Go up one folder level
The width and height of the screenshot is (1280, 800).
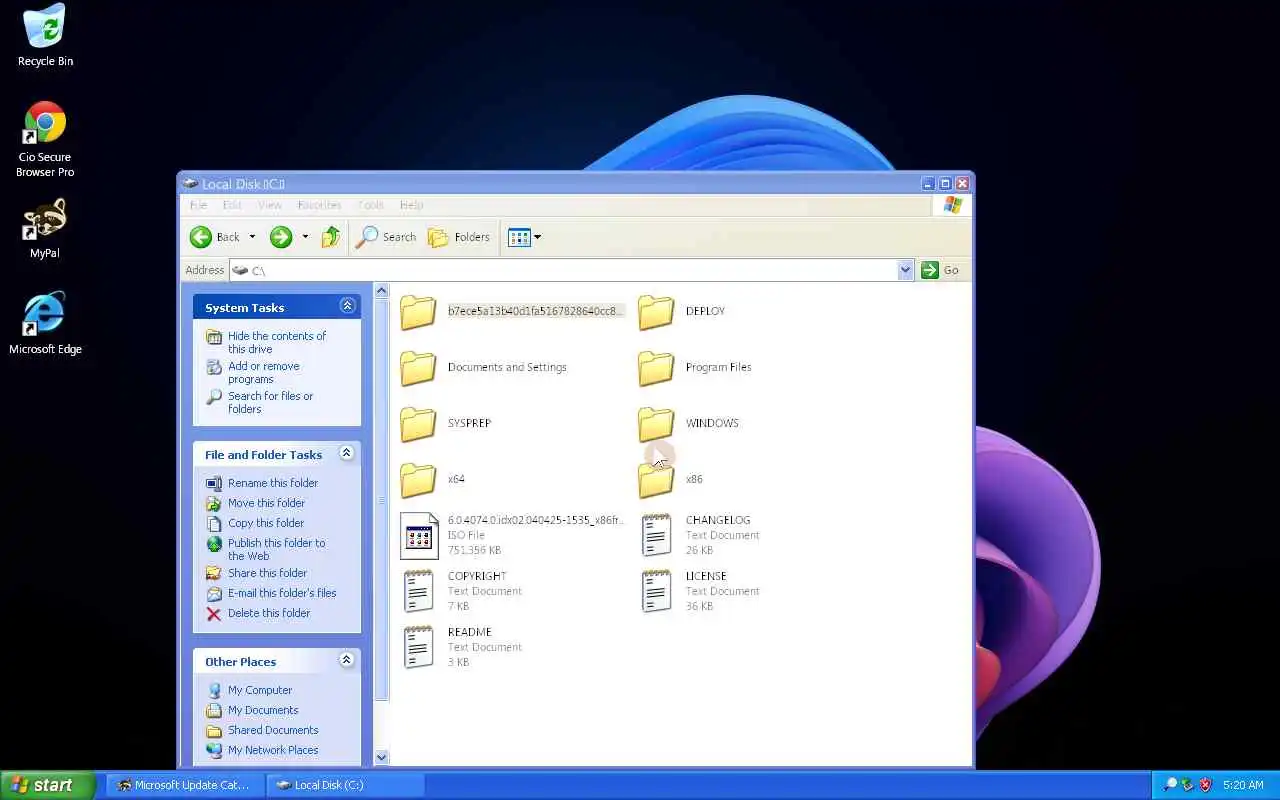click(x=331, y=237)
